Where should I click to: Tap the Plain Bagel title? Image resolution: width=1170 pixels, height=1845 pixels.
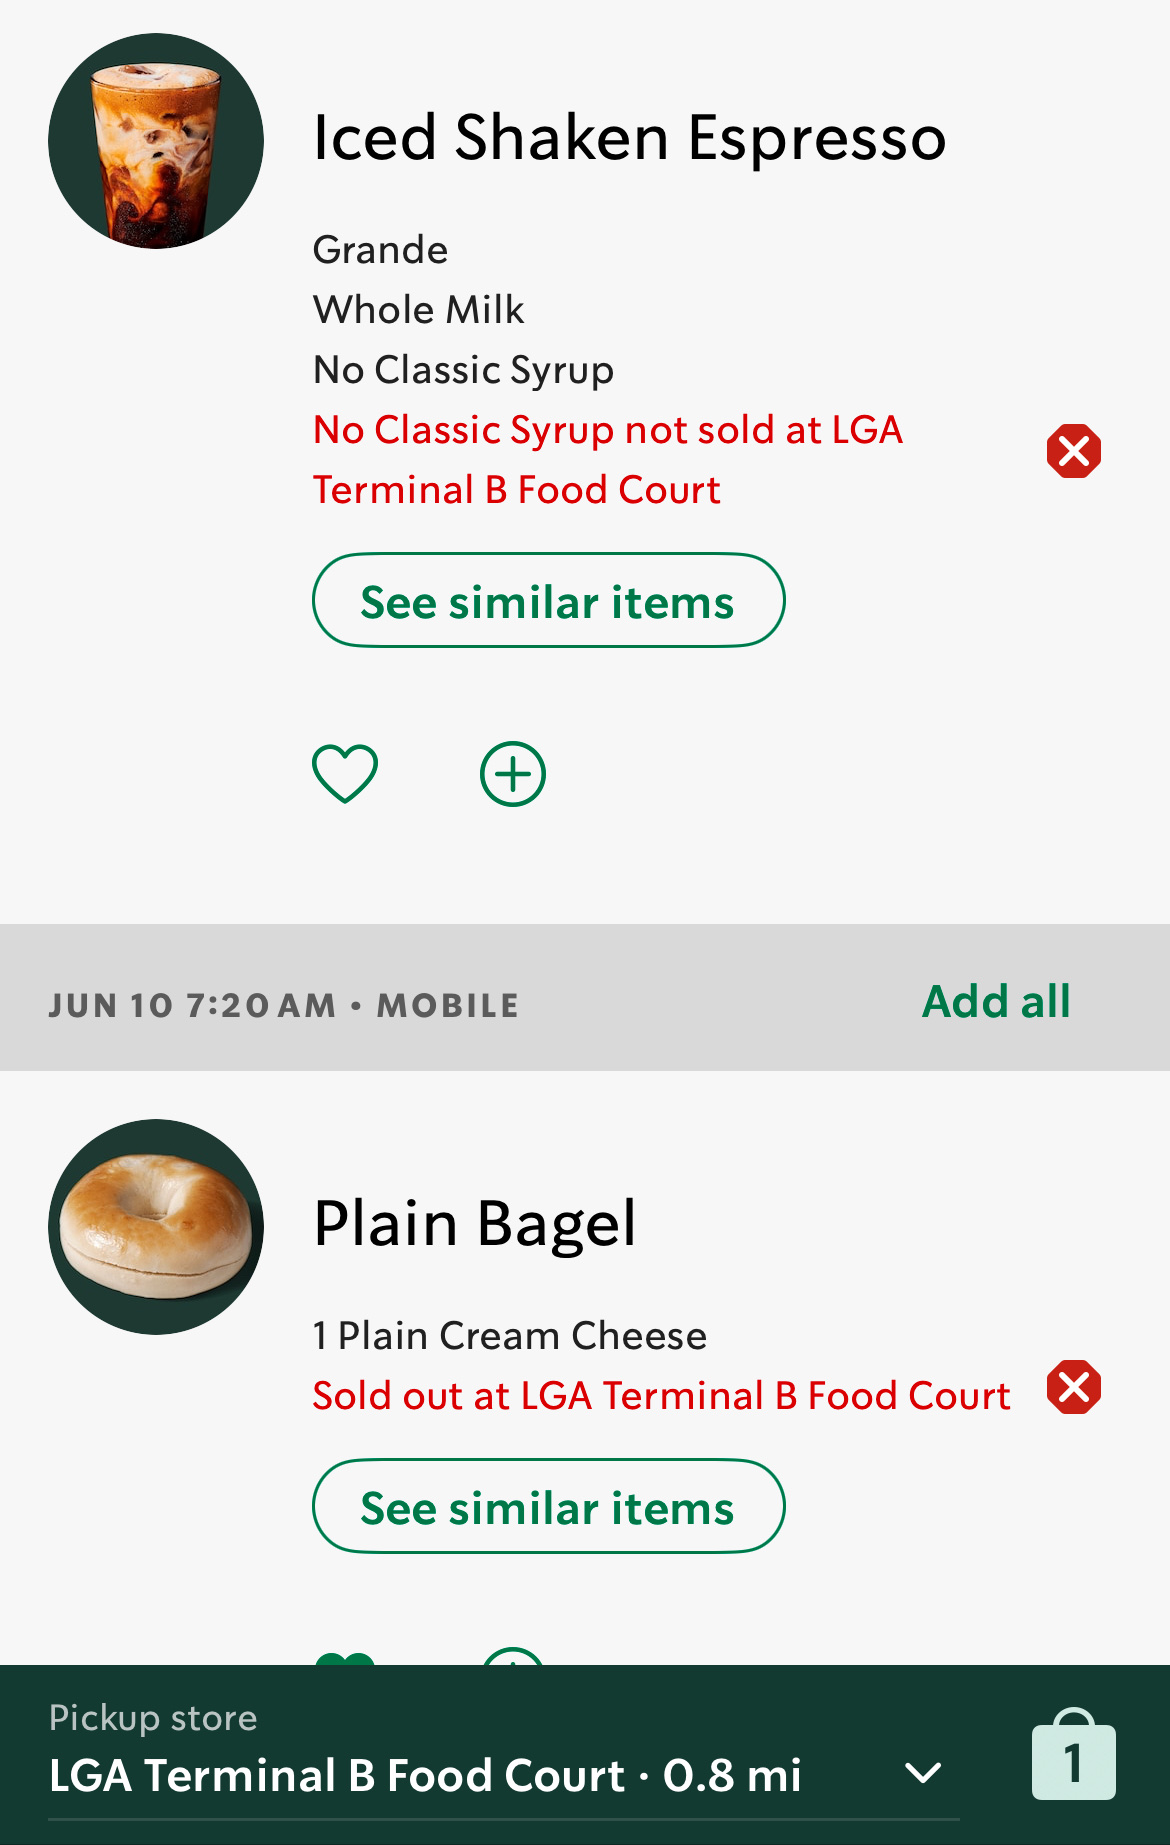pos(475,1223)
